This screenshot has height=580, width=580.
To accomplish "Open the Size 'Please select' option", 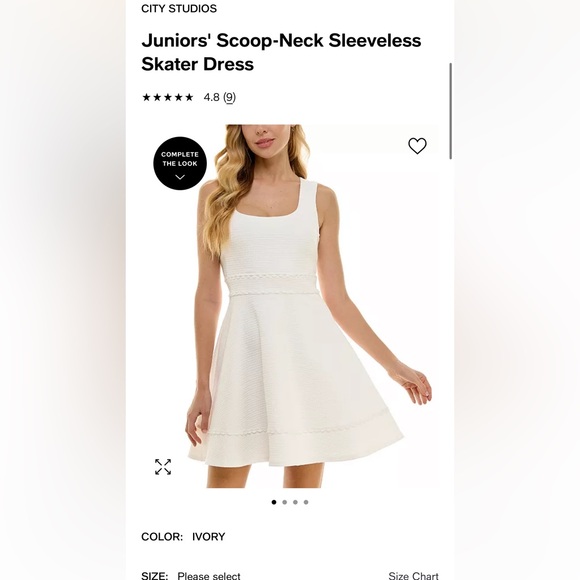I will 209,576.
